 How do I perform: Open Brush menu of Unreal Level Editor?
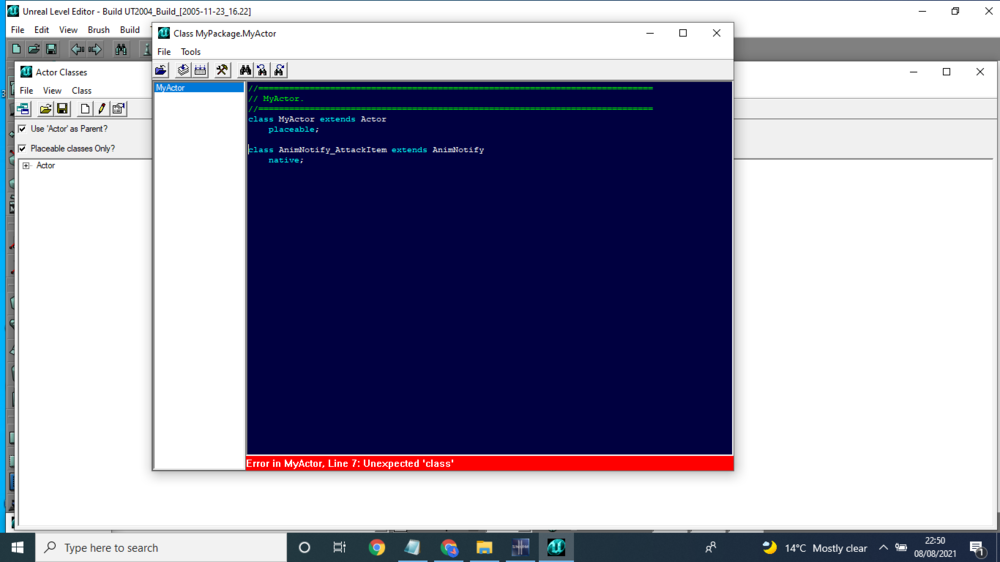98,30
